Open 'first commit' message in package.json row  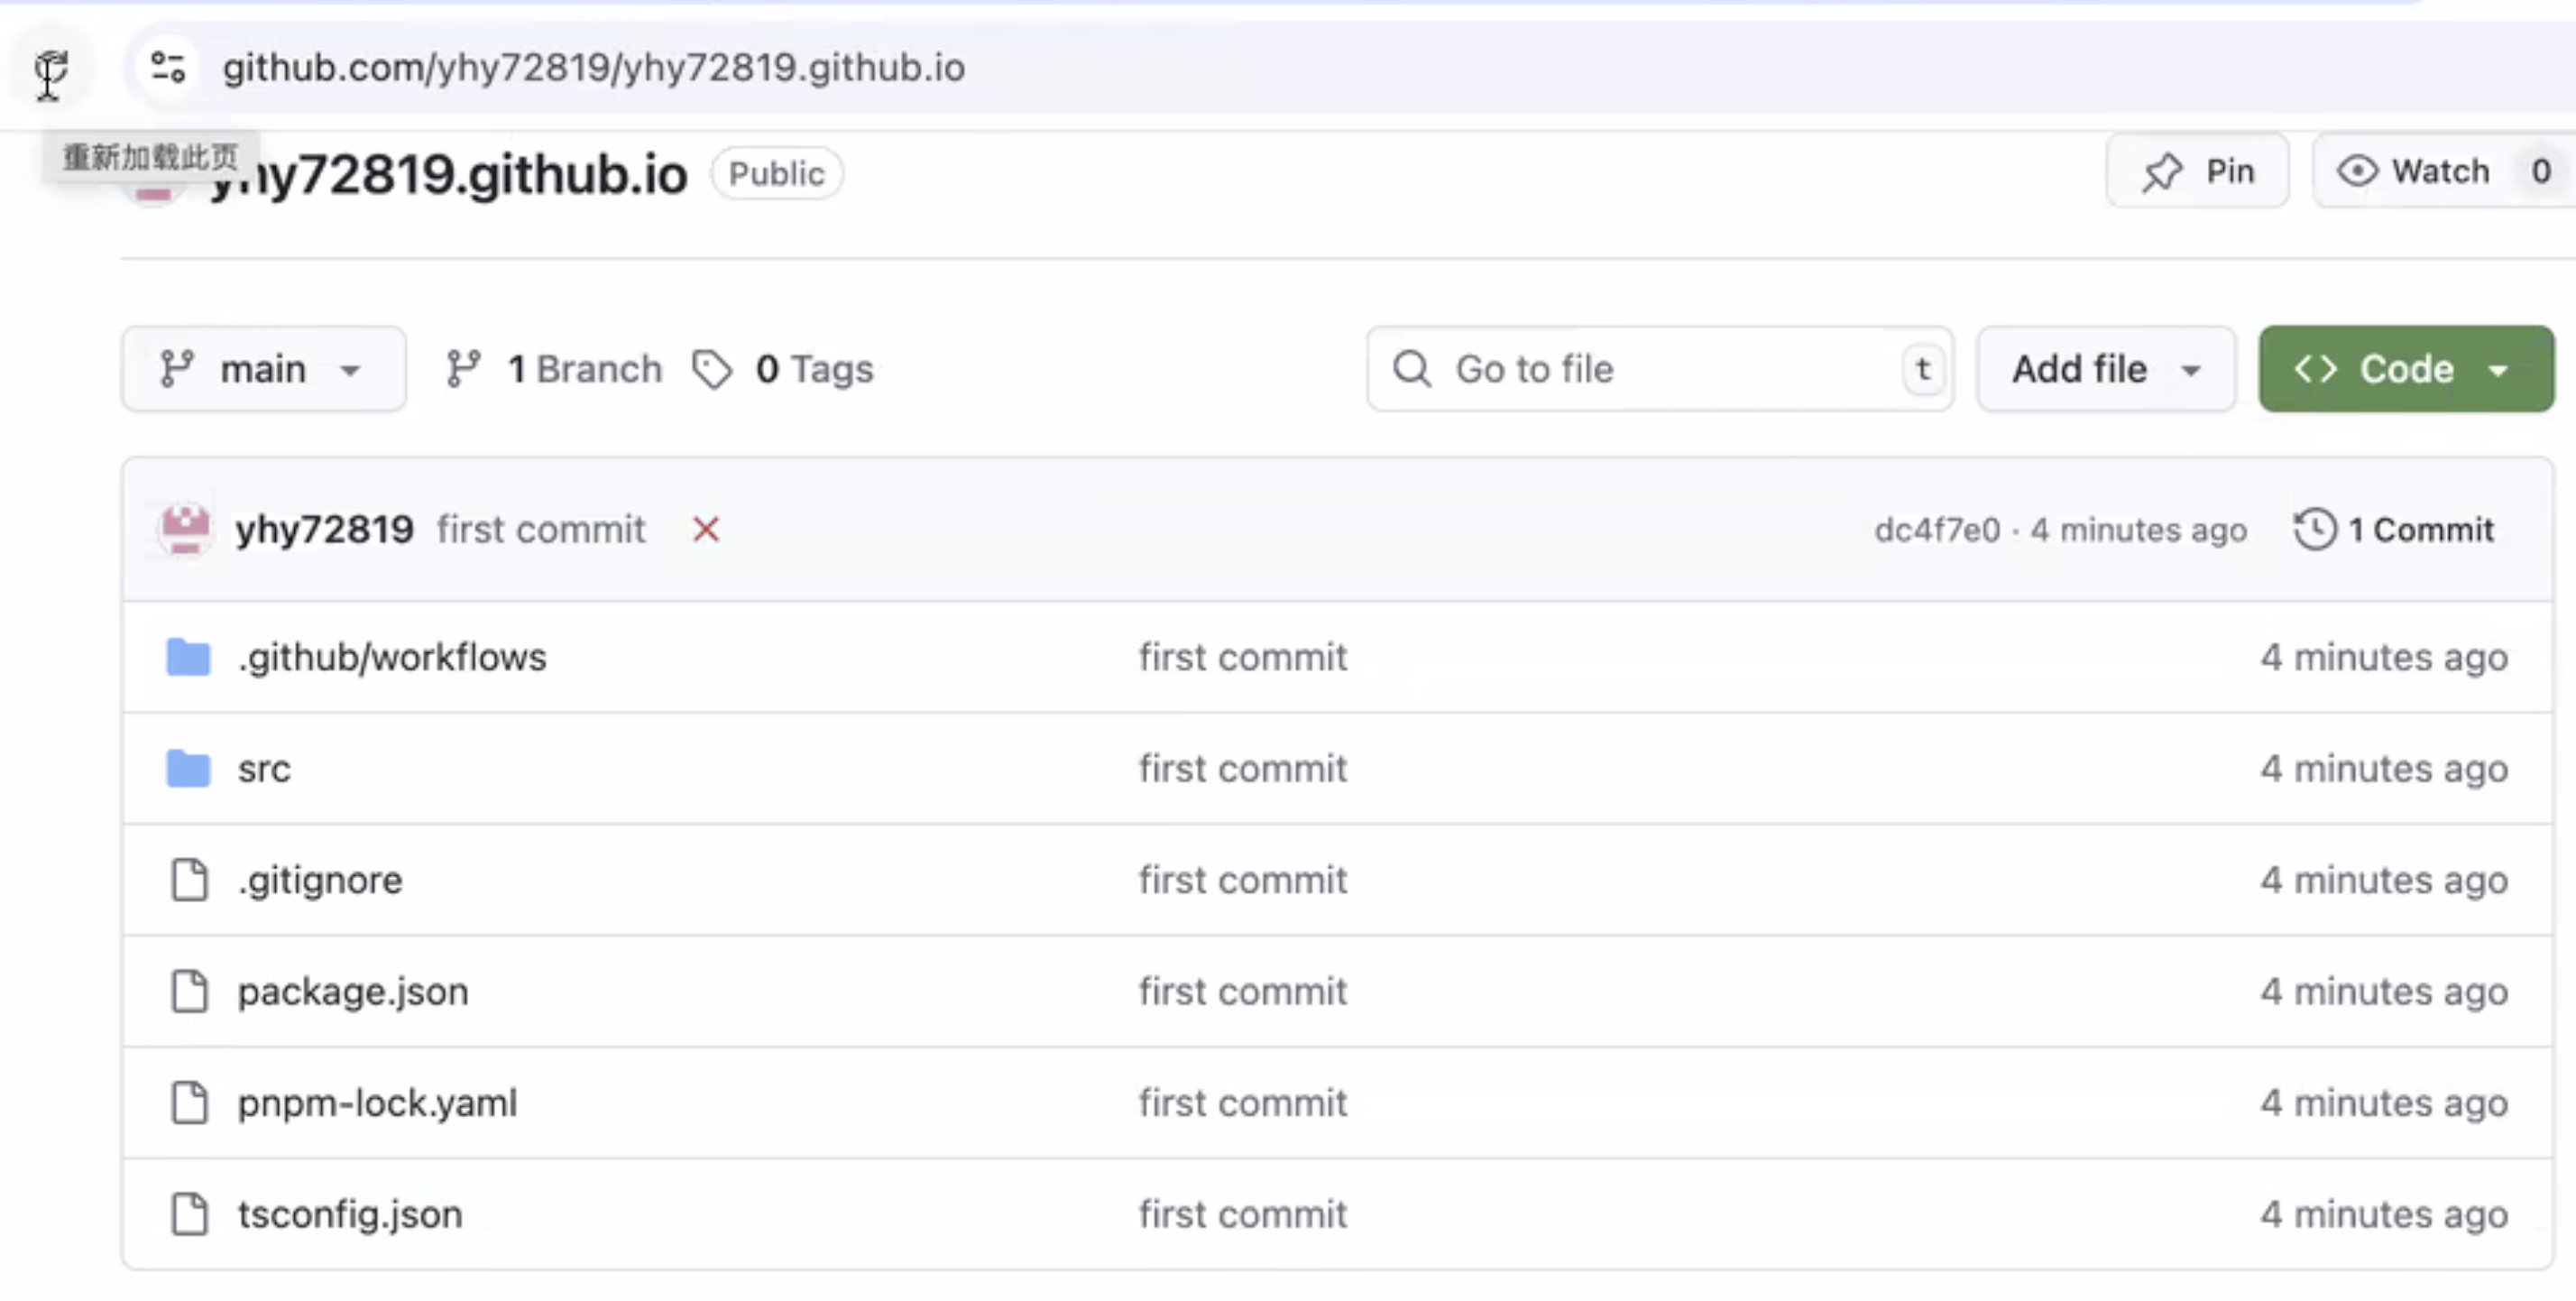coord(1243,991)
